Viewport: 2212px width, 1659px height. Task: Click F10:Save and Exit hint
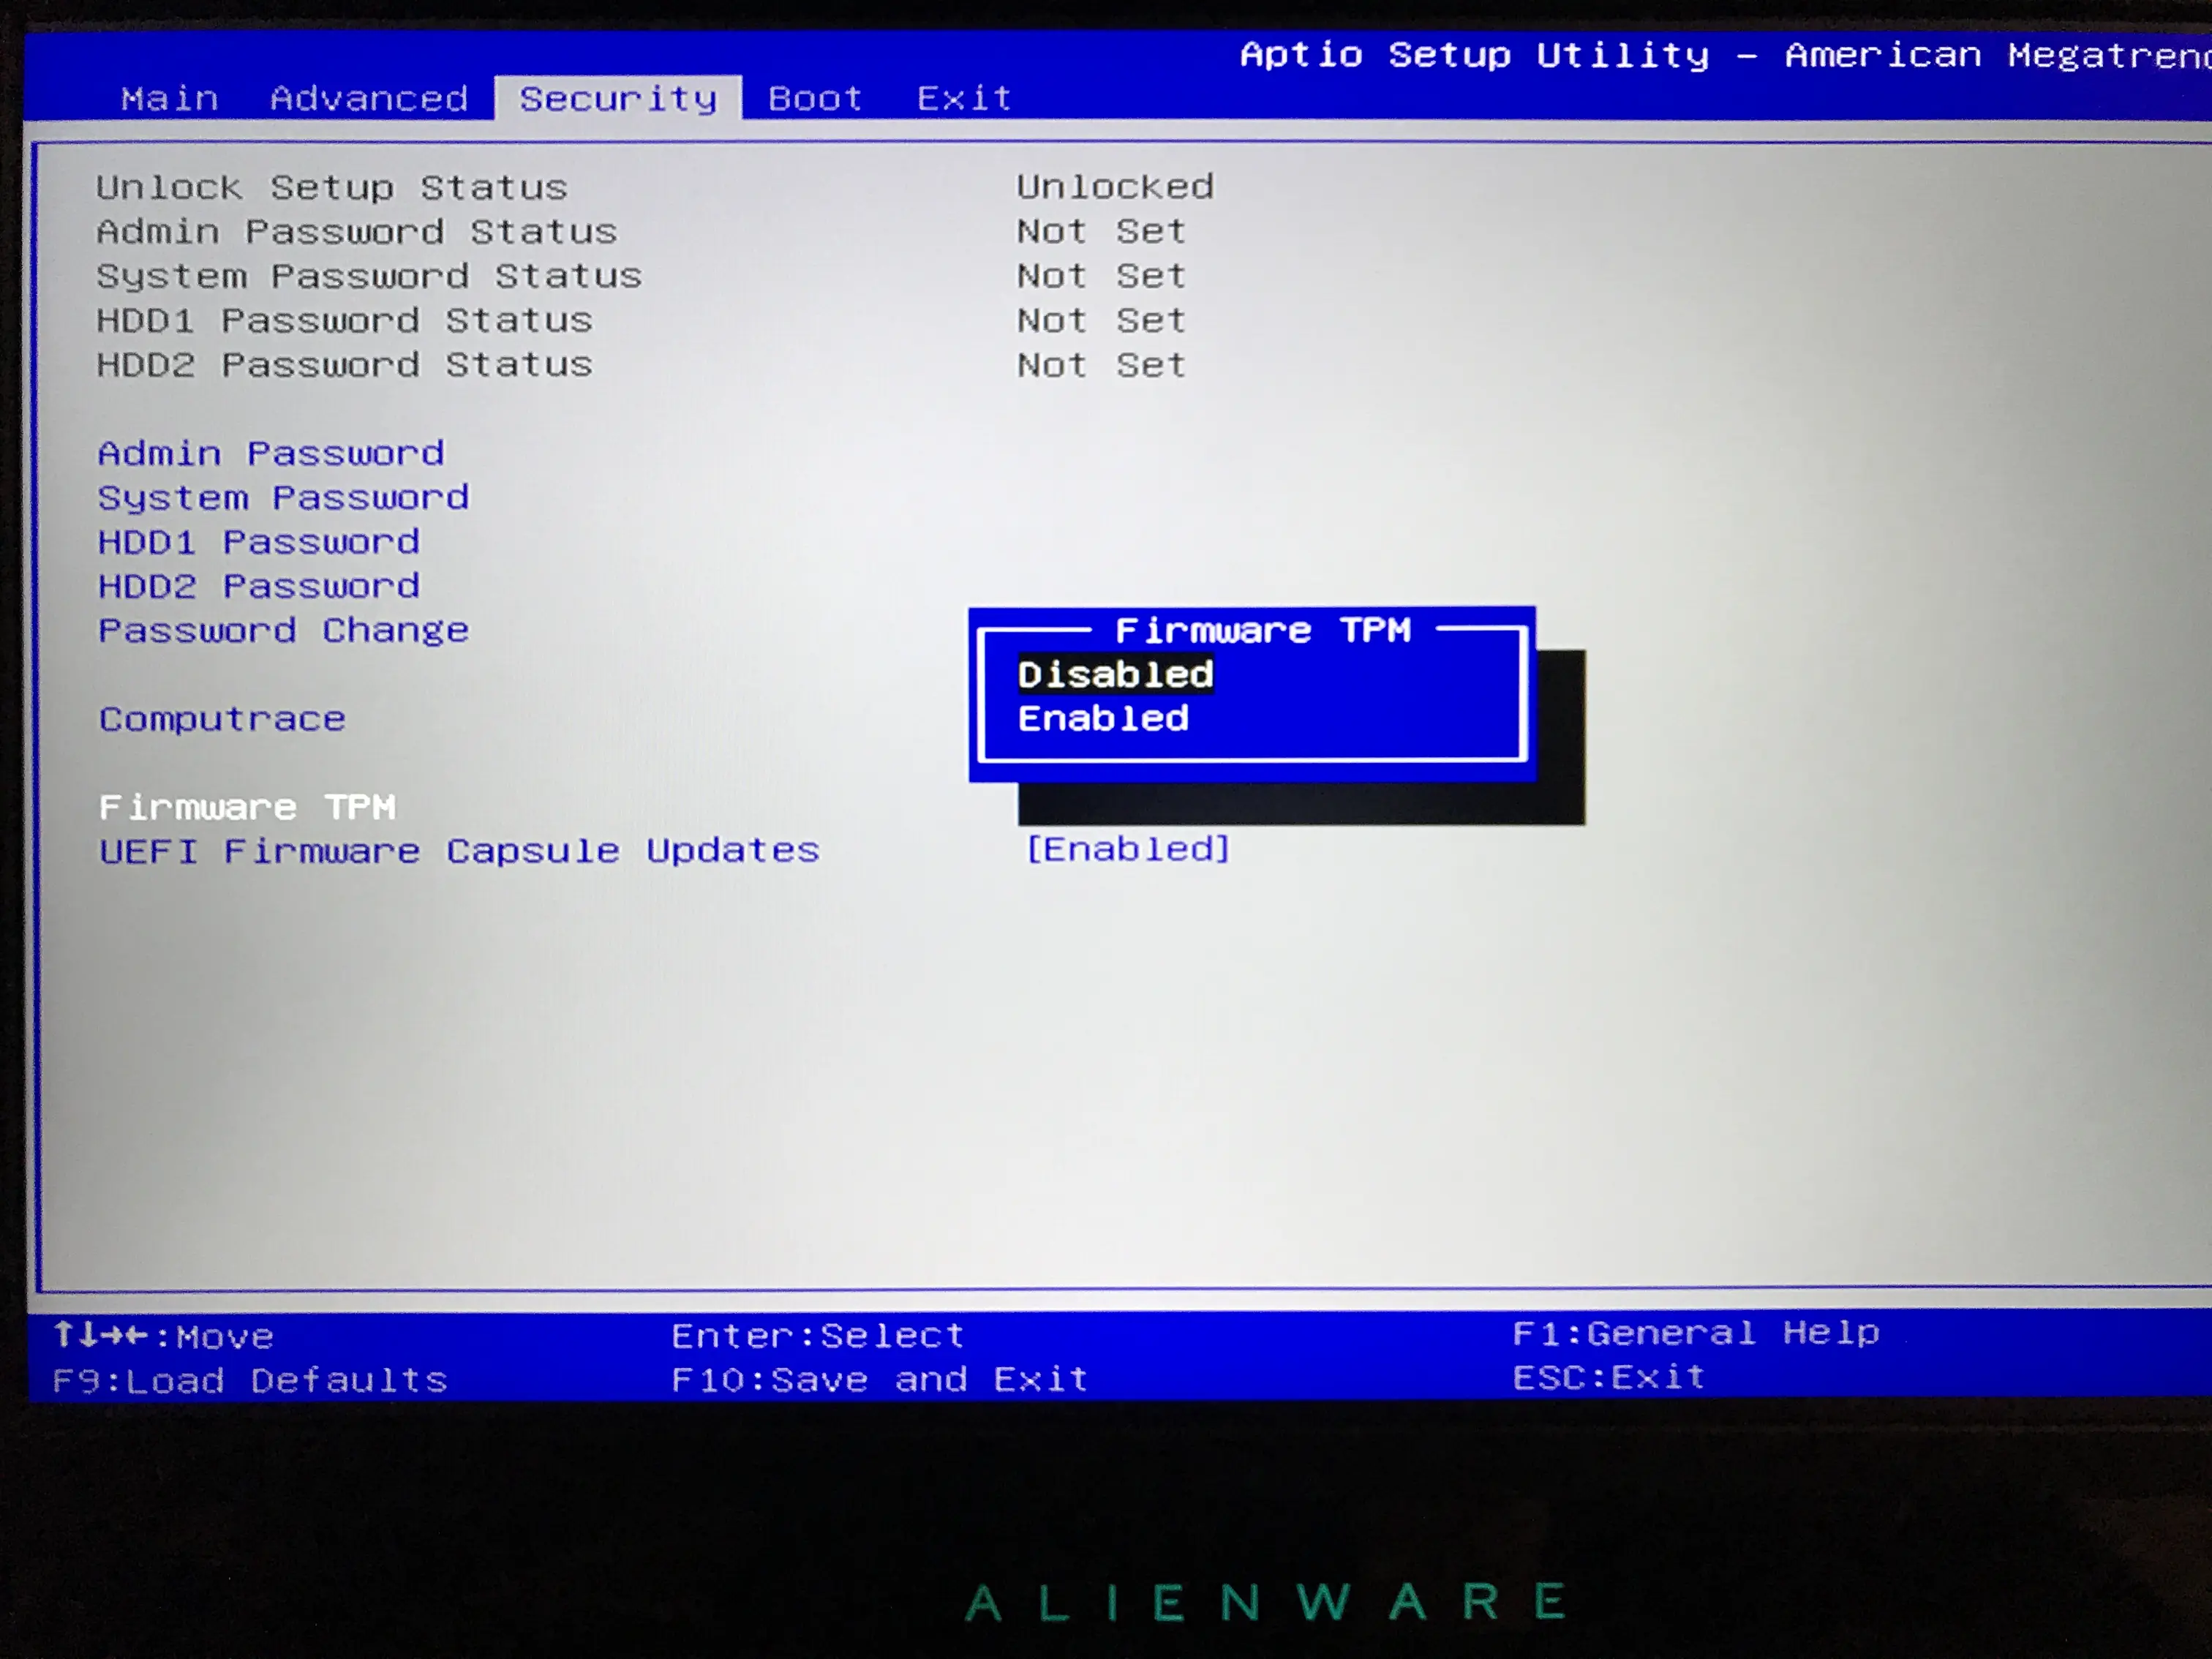[879, 1379]
